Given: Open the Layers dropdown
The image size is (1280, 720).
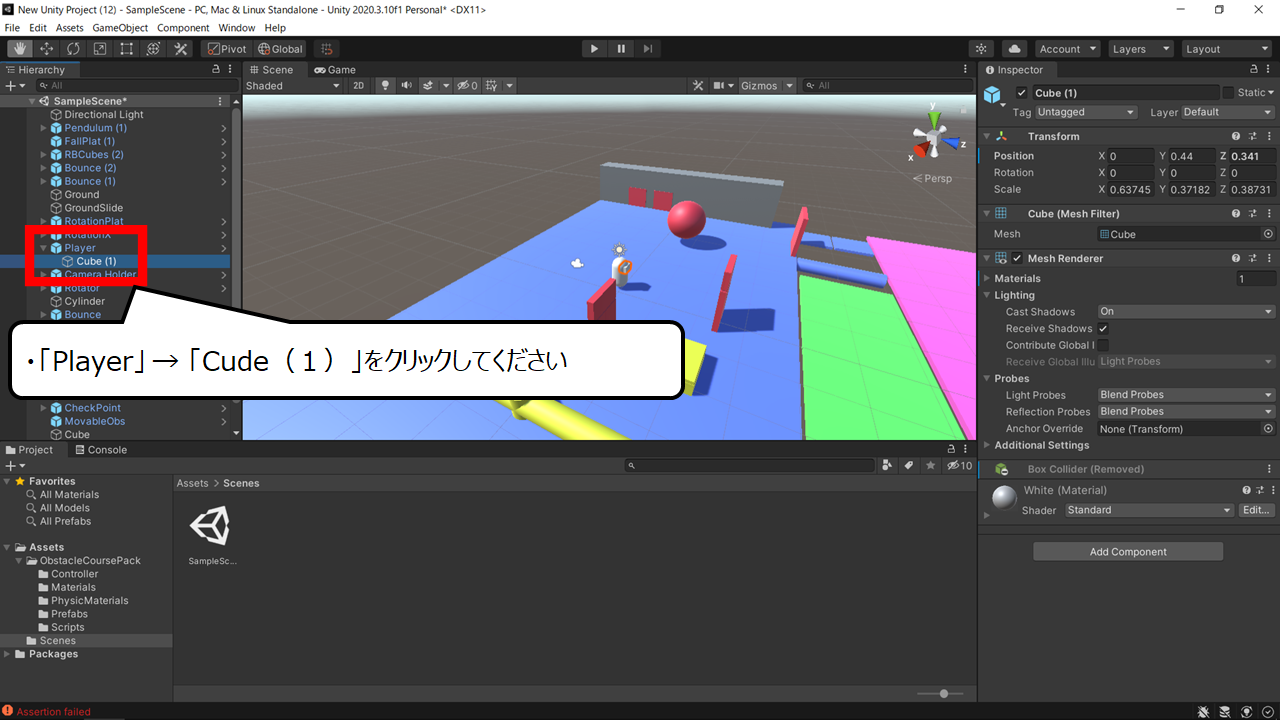Looking at the screenshot, I should pyautogui.click(x=1140, y=49).
